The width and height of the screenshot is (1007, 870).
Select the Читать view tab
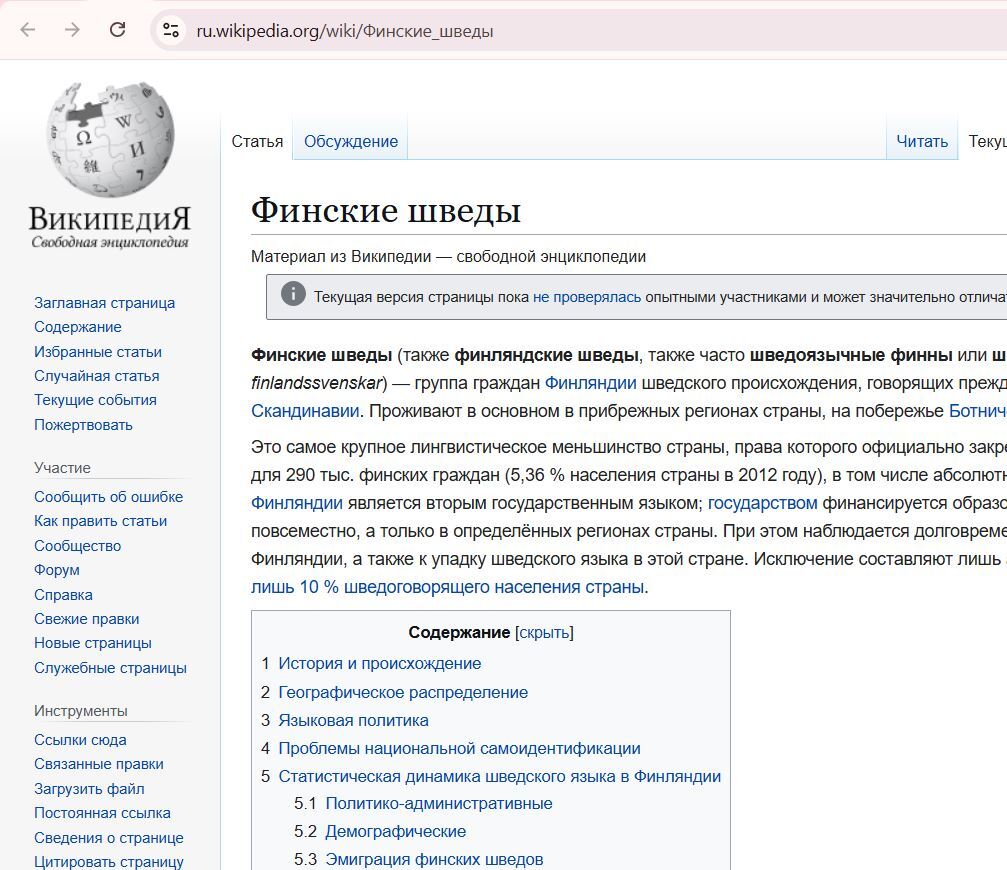click(921, 141)
